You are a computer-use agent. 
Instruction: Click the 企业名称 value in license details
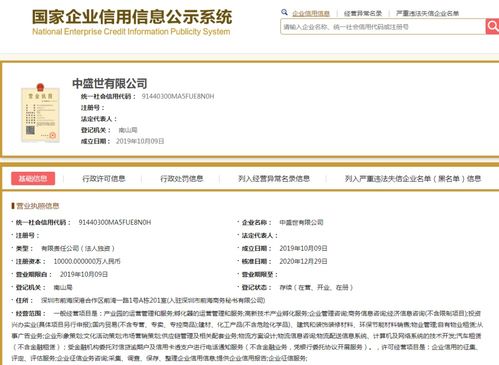coord(301,222)
